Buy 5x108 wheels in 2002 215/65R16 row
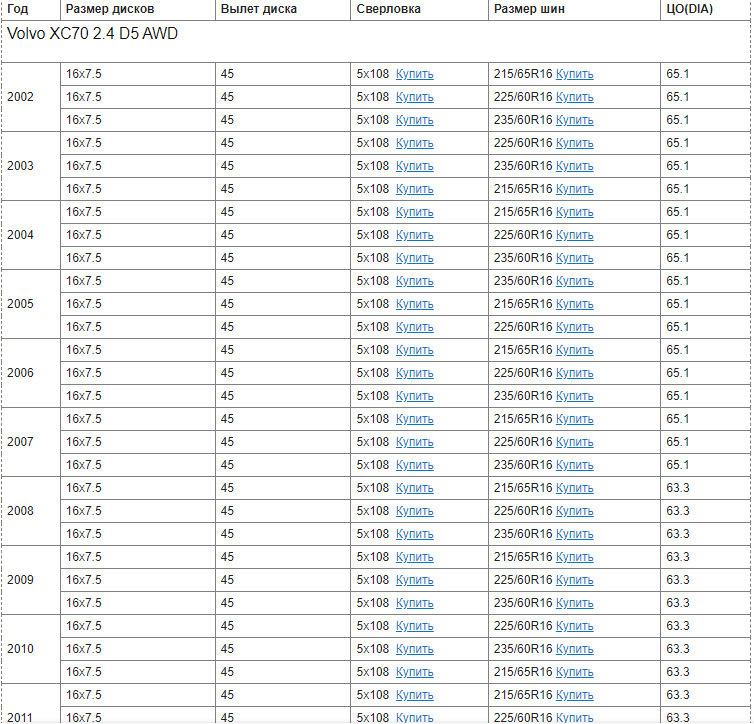Screen dimensions: 754x724 click(415, 74)
